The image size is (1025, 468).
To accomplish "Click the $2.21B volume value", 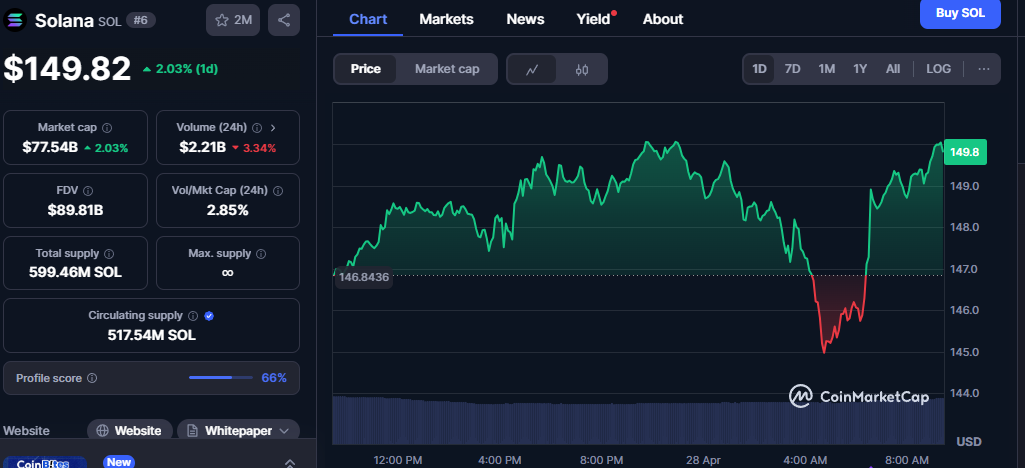I will tap(203, 147).
